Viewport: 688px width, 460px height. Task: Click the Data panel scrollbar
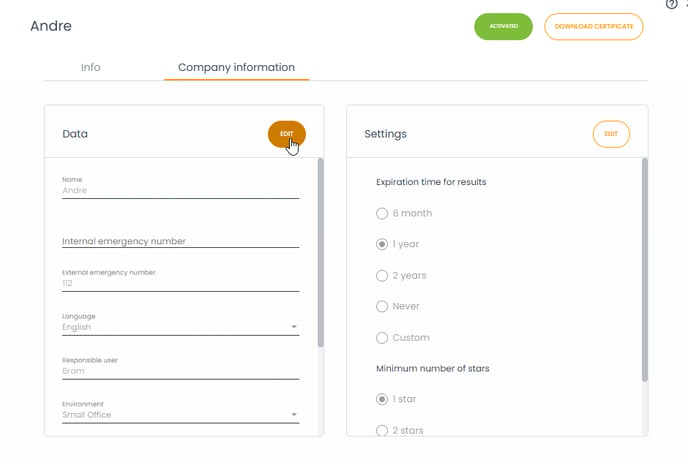point(320,250)
